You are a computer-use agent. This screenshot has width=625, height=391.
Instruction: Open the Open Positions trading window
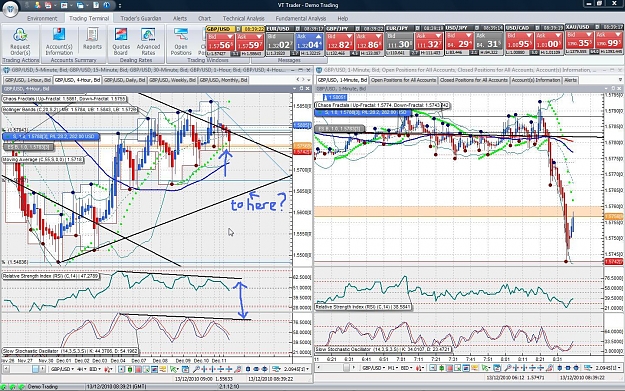pos(181,41)
